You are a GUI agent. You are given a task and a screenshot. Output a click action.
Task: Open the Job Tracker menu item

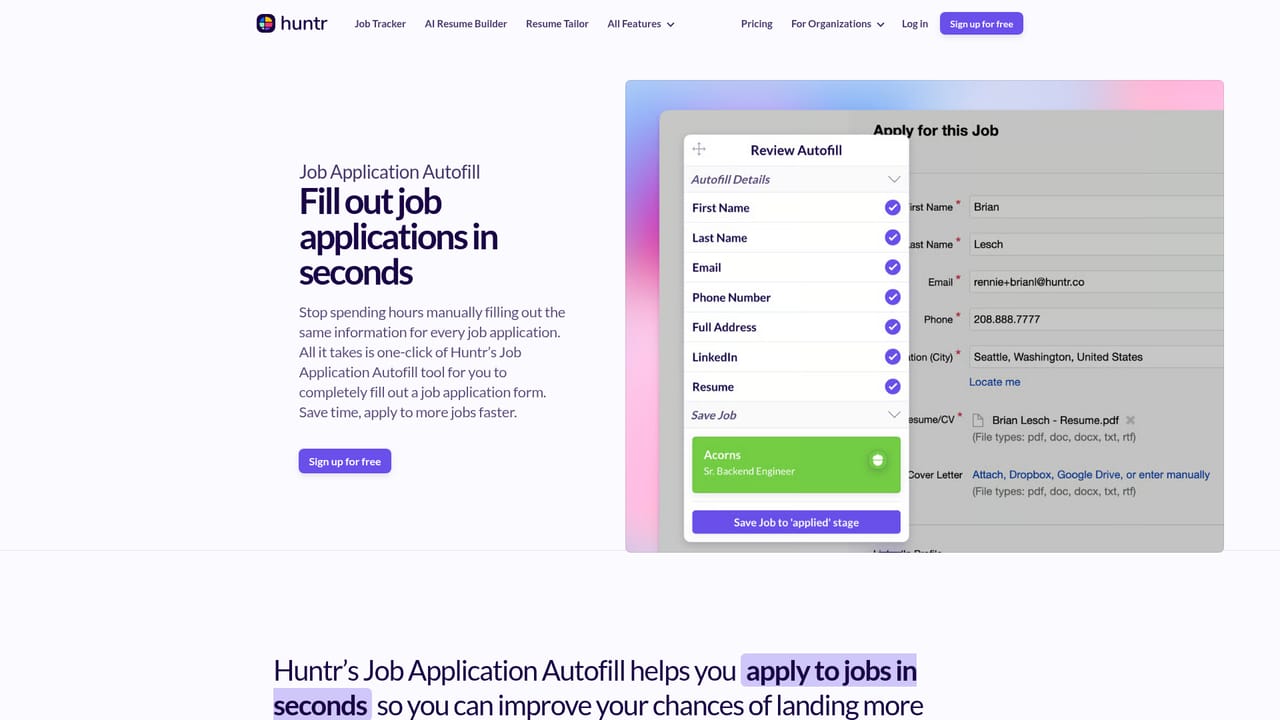[380, 24]
